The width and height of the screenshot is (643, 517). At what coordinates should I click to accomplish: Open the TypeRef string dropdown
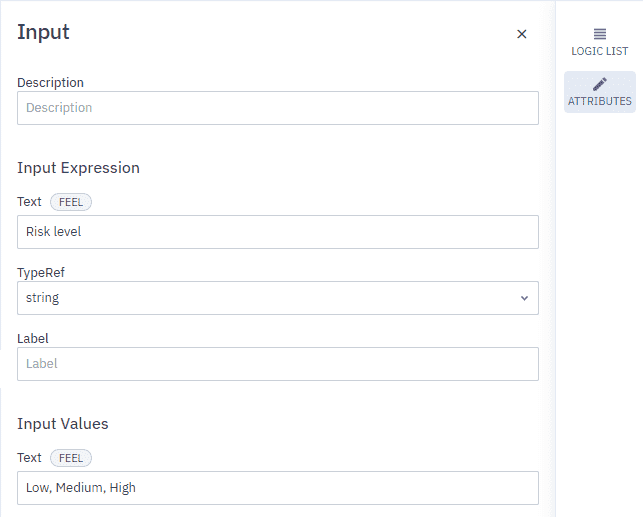(278, 298)
